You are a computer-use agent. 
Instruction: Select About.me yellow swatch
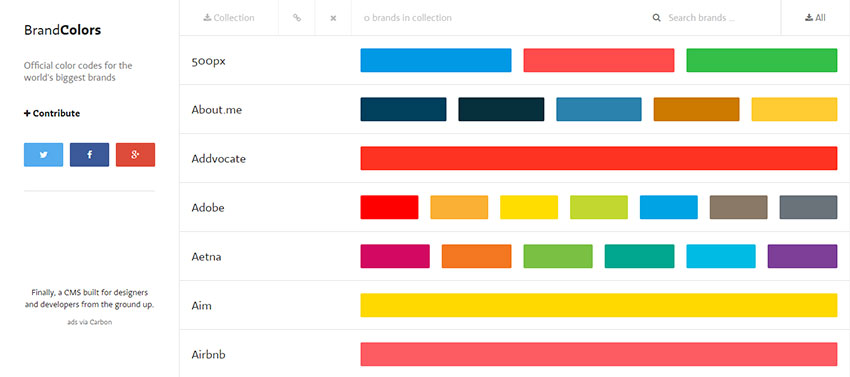point(794,110)
